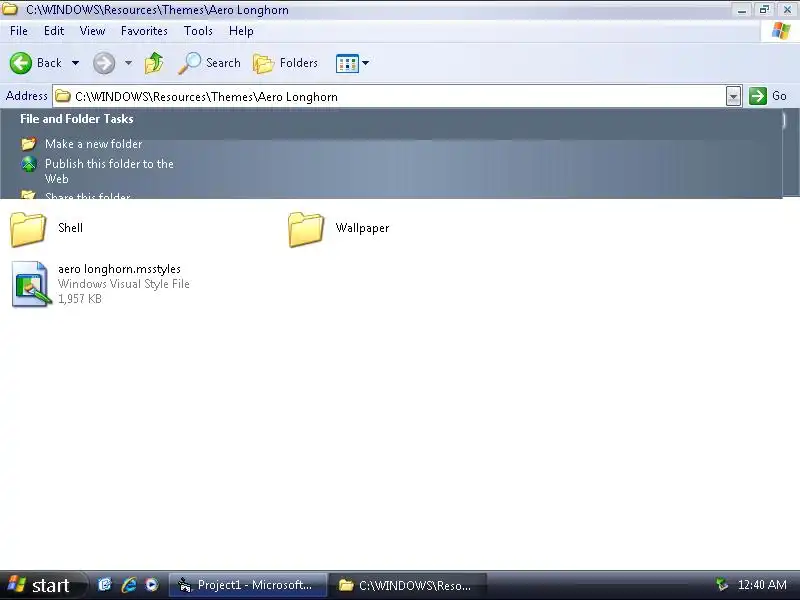
Task: Launch Windows Media Player quick launch icon
Action: pos(152,584)
